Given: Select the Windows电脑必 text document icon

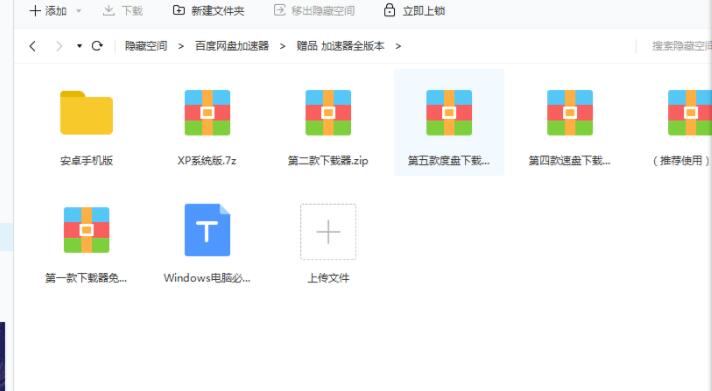Looking at the screenshot, I should pyautogui.click(x=207, y=230).
